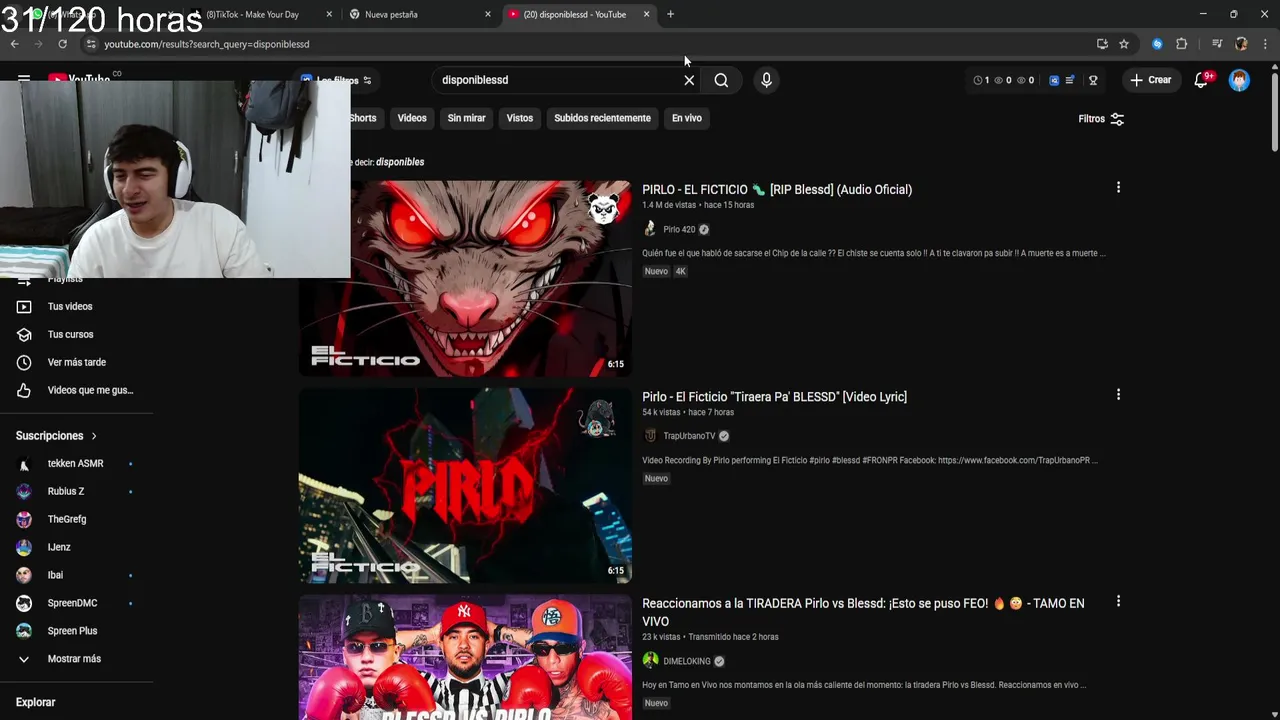Open Ver más tarde playlist
Screen dimensions: 1280x720
[76, 362]
